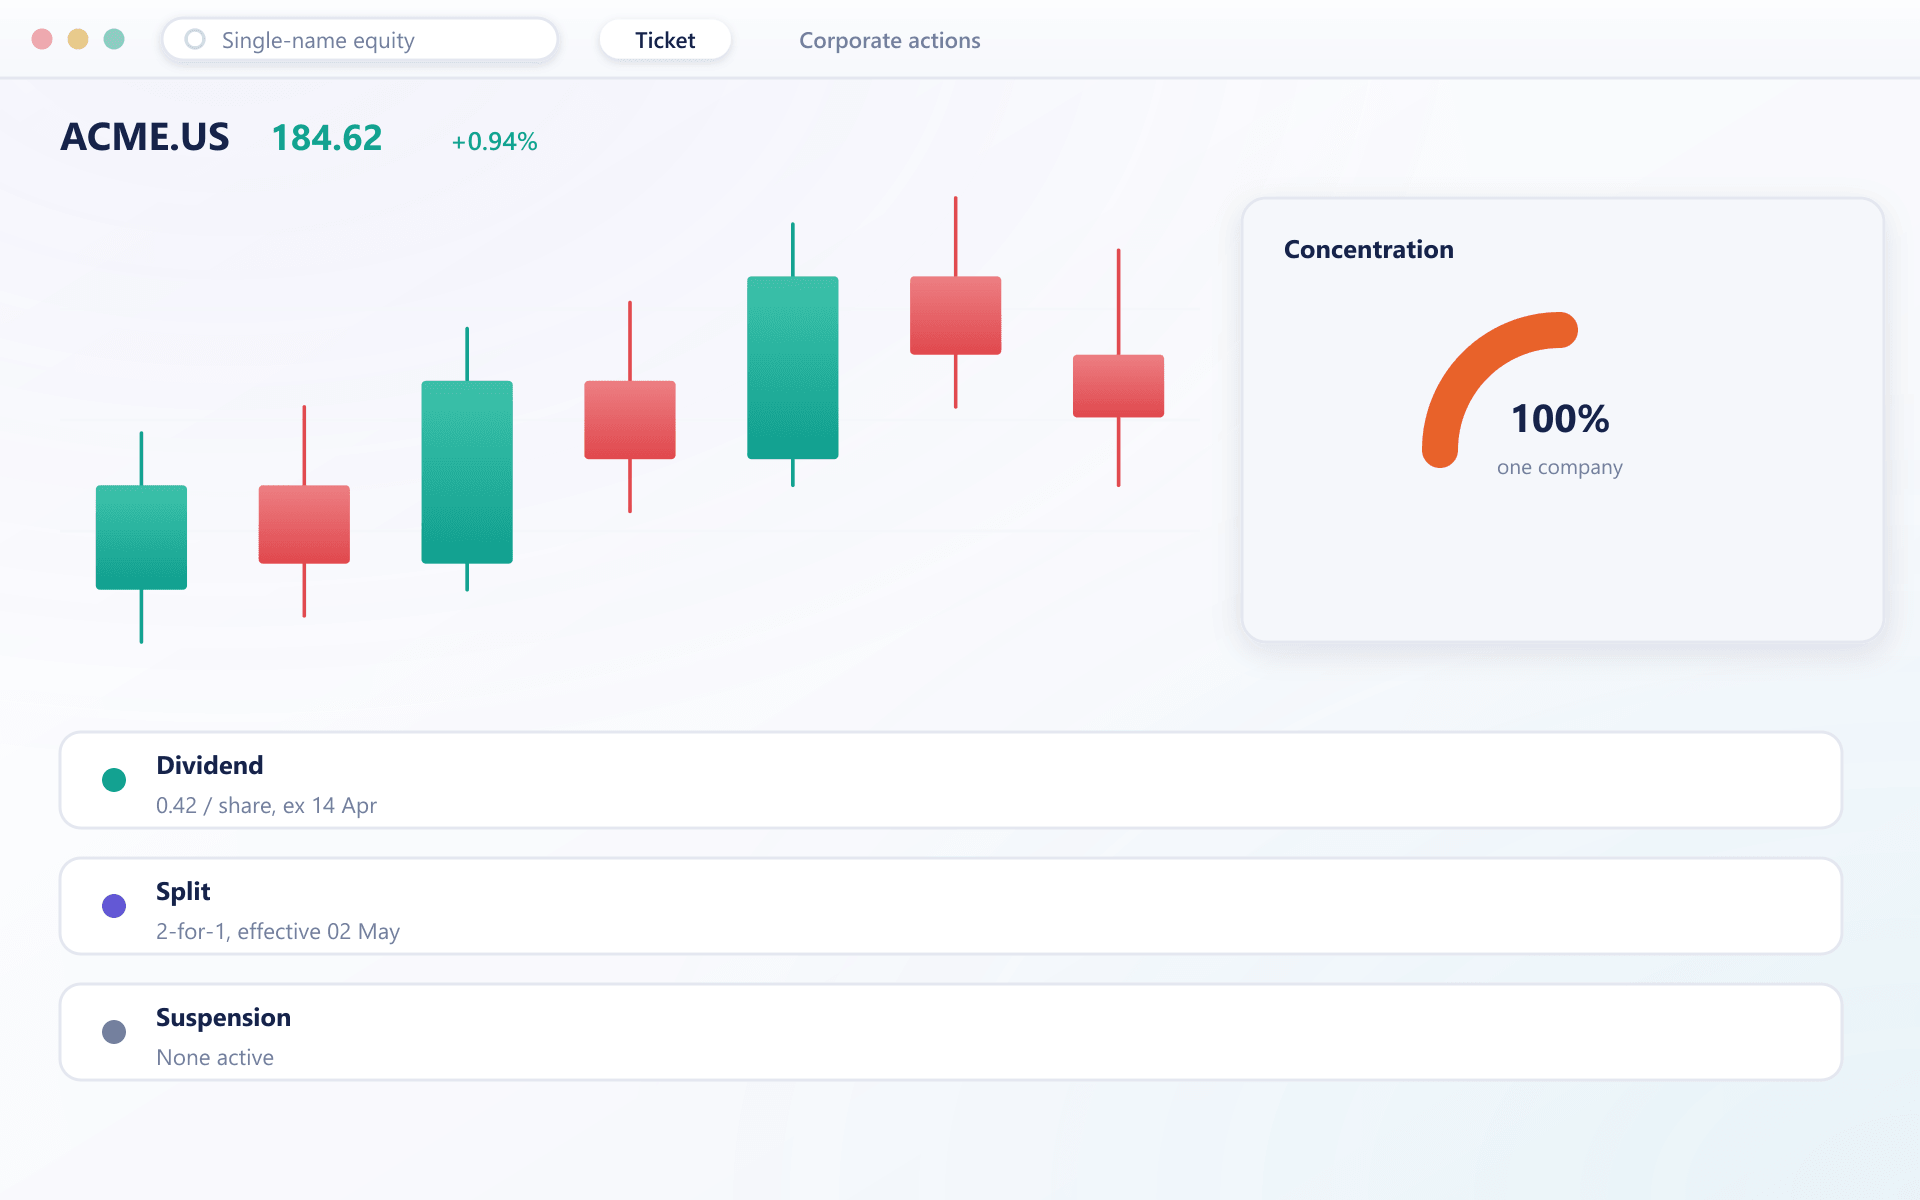Viewport: 1920px width, 1200px height.
Task: Click the 100% concentration value
Action: [1559, 419]
